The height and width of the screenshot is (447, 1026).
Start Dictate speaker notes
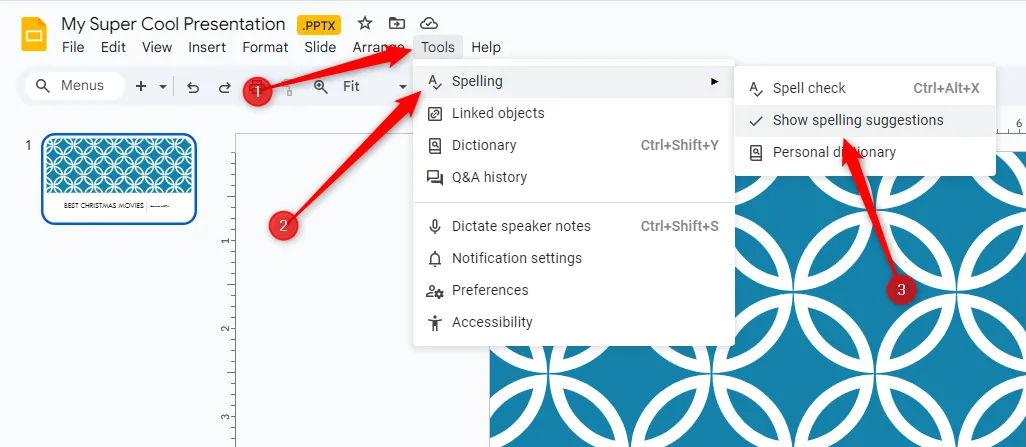[x=573, y=226]
